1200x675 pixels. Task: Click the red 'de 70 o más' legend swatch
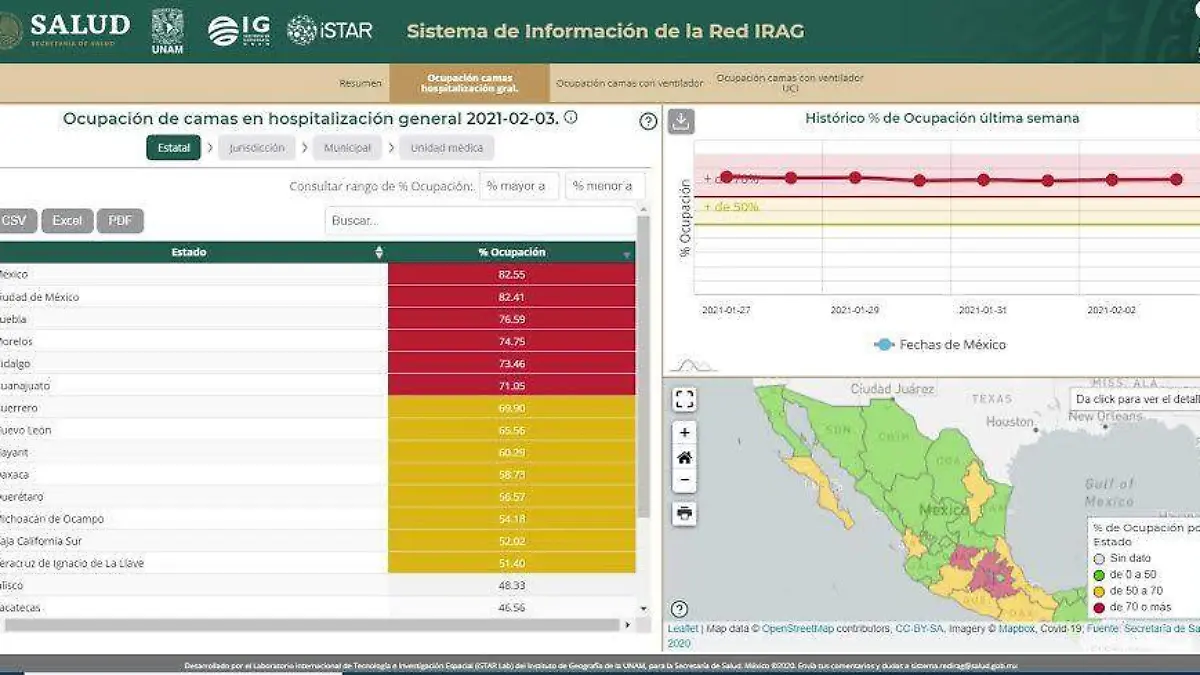click(x=1100, y=607)
